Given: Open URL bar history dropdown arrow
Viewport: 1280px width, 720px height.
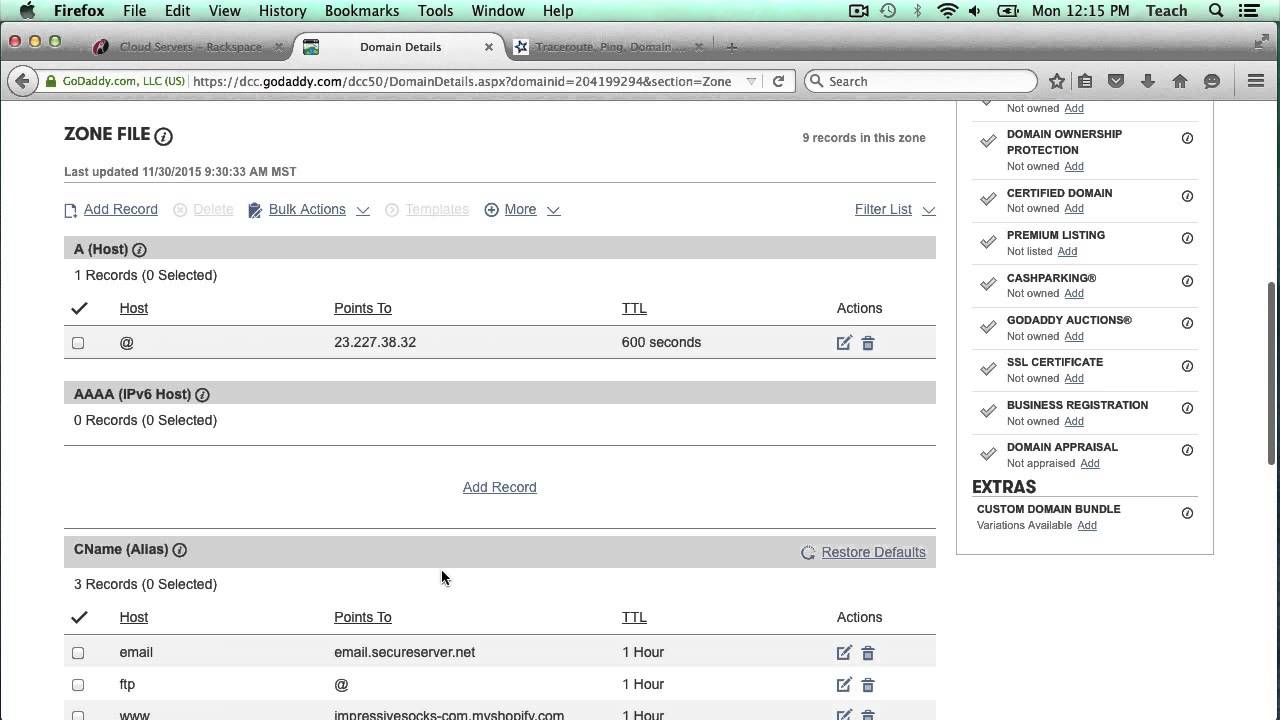Looking at the screenshot, I should coord(751,81).
